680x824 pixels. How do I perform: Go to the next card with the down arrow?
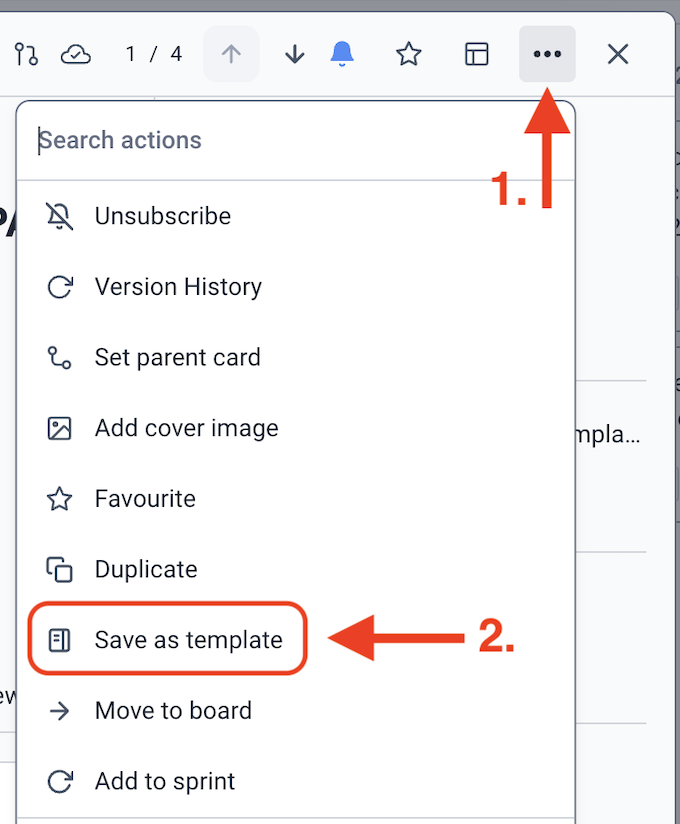294,54
